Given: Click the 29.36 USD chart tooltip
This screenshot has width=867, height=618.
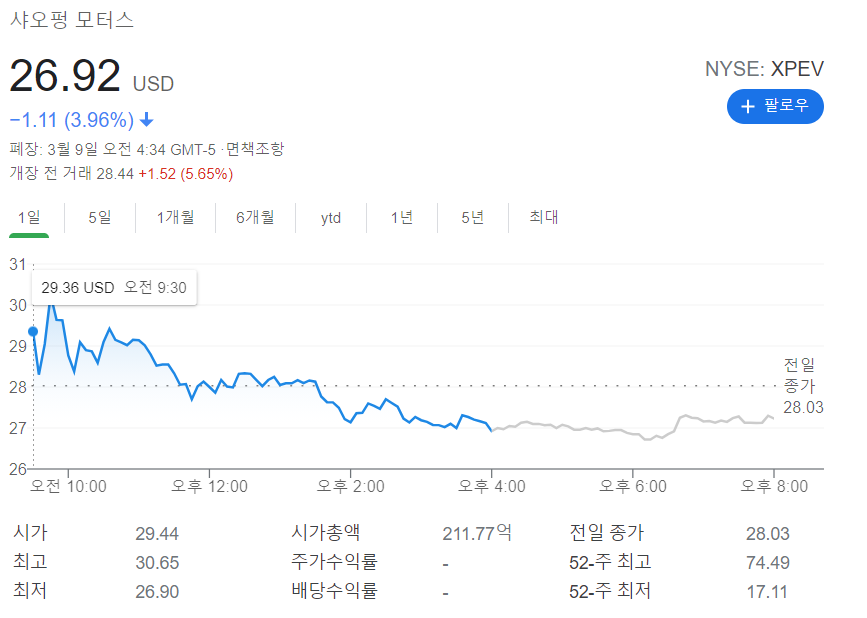Looking at the screenshot, I should [114, 287].
